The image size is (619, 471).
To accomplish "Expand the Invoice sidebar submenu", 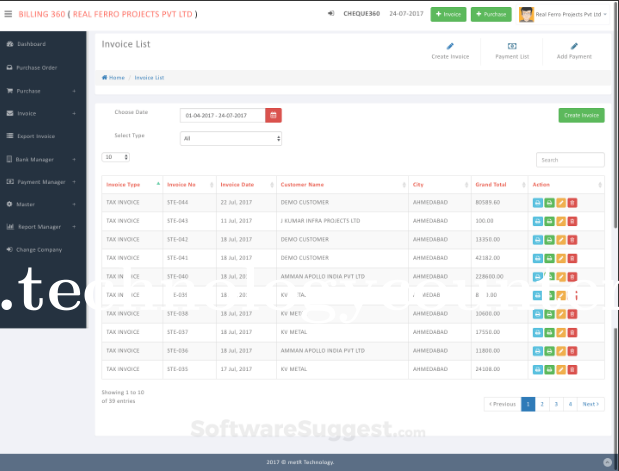I will (74, 114).
